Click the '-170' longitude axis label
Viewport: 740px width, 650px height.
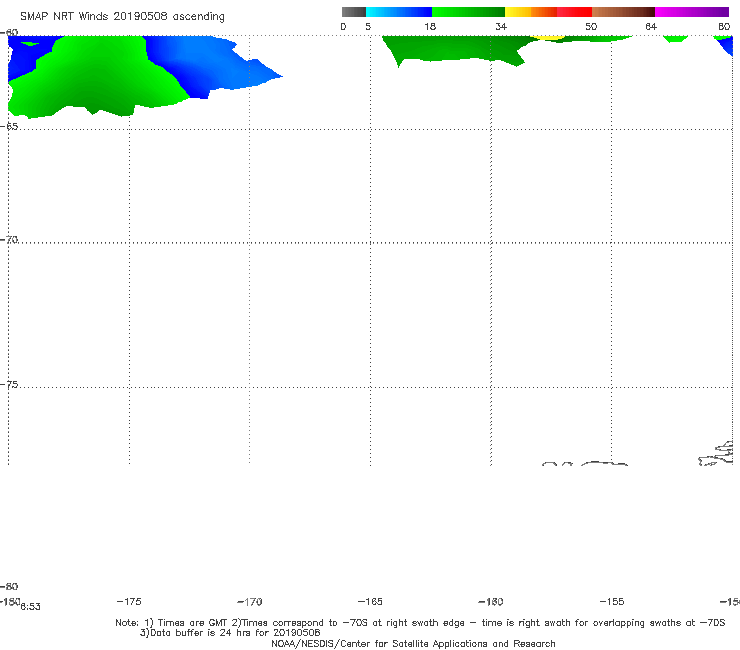pyautogui.click(x=250, y=602)
